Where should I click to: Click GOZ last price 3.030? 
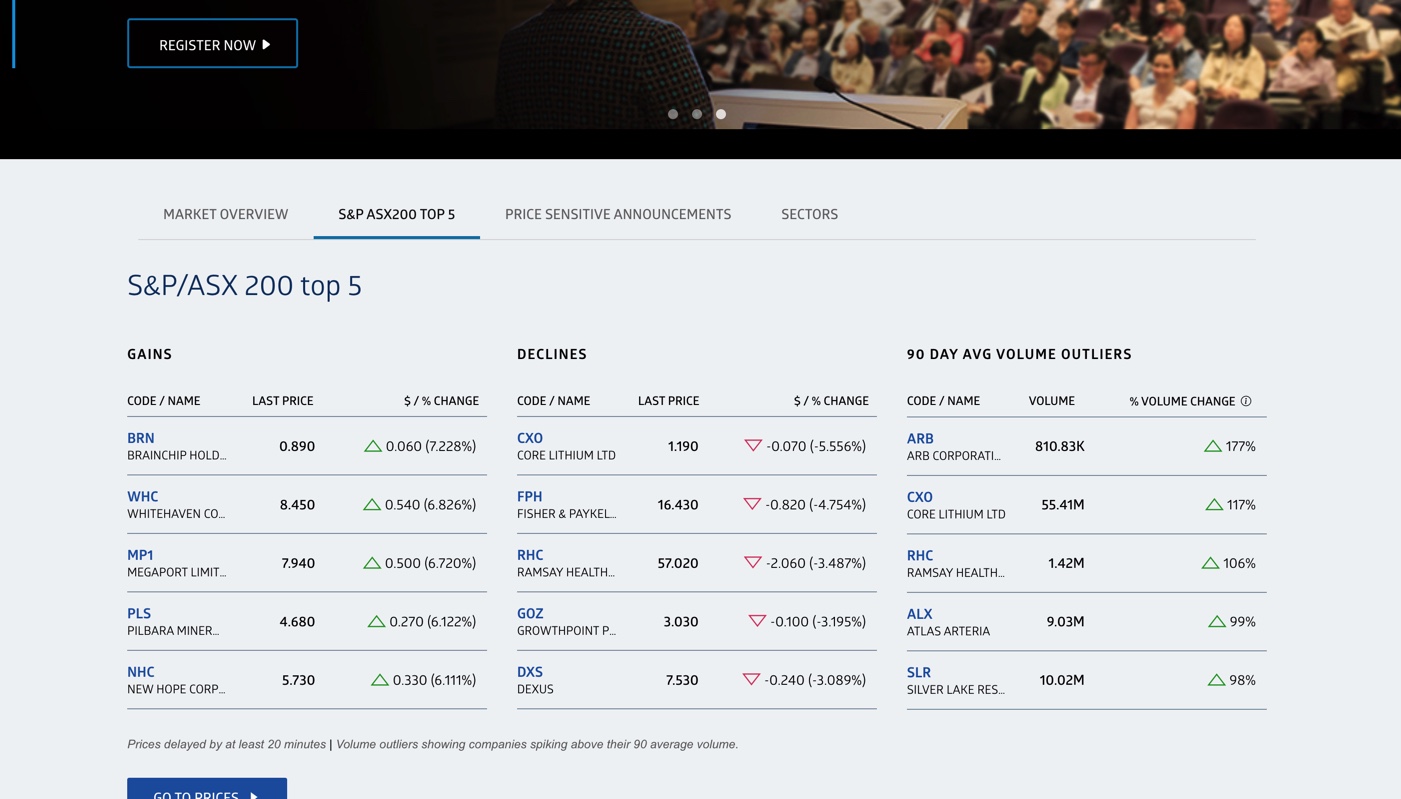click(x=681, y=621)
